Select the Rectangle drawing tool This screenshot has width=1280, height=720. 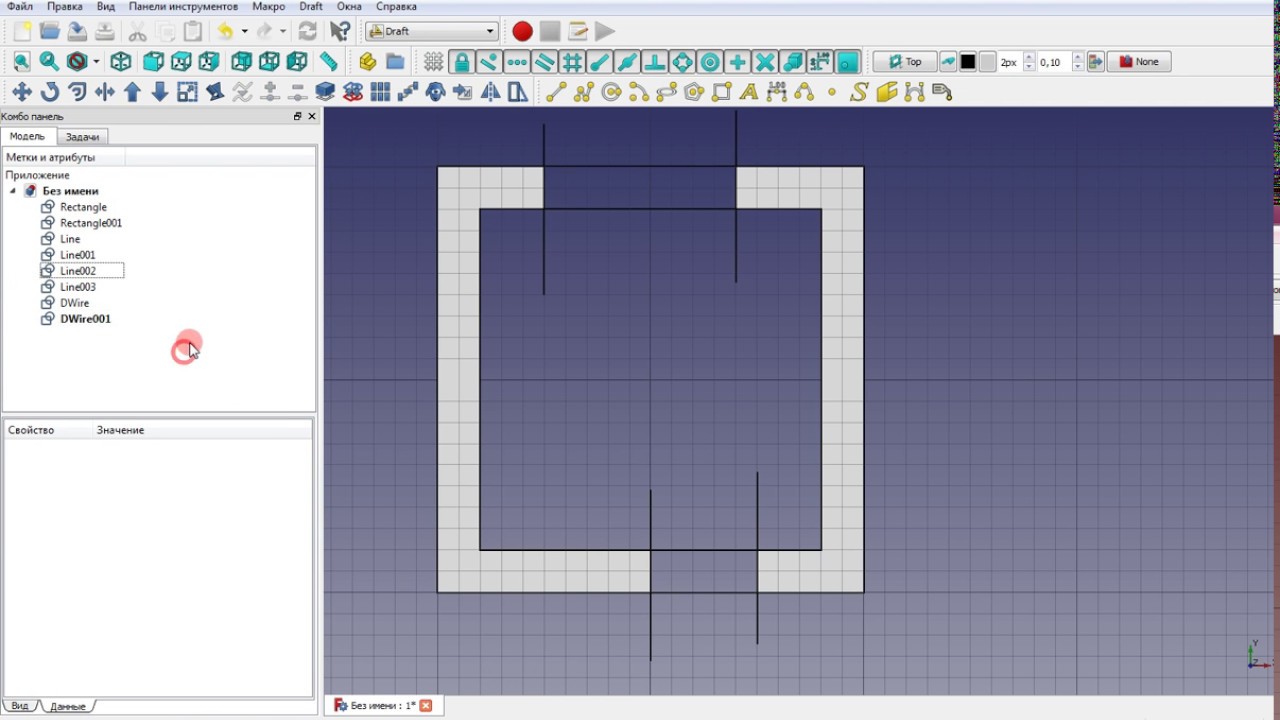click(x=721, y=92)
